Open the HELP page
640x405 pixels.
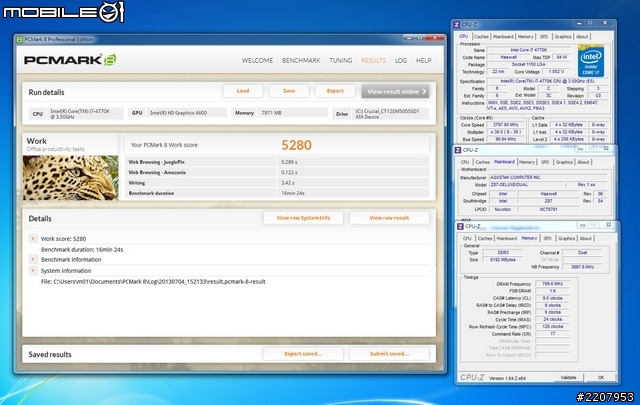[x=424, y=60]
